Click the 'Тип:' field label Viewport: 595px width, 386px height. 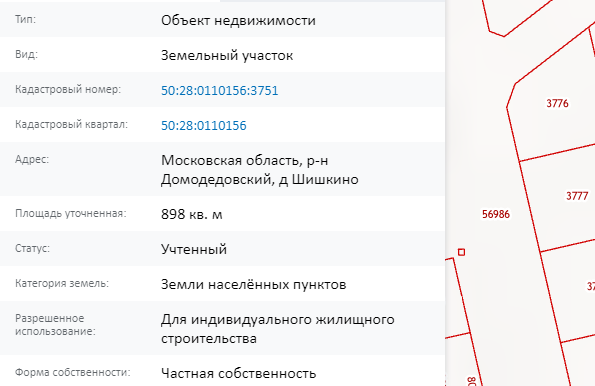pos(25,19)
